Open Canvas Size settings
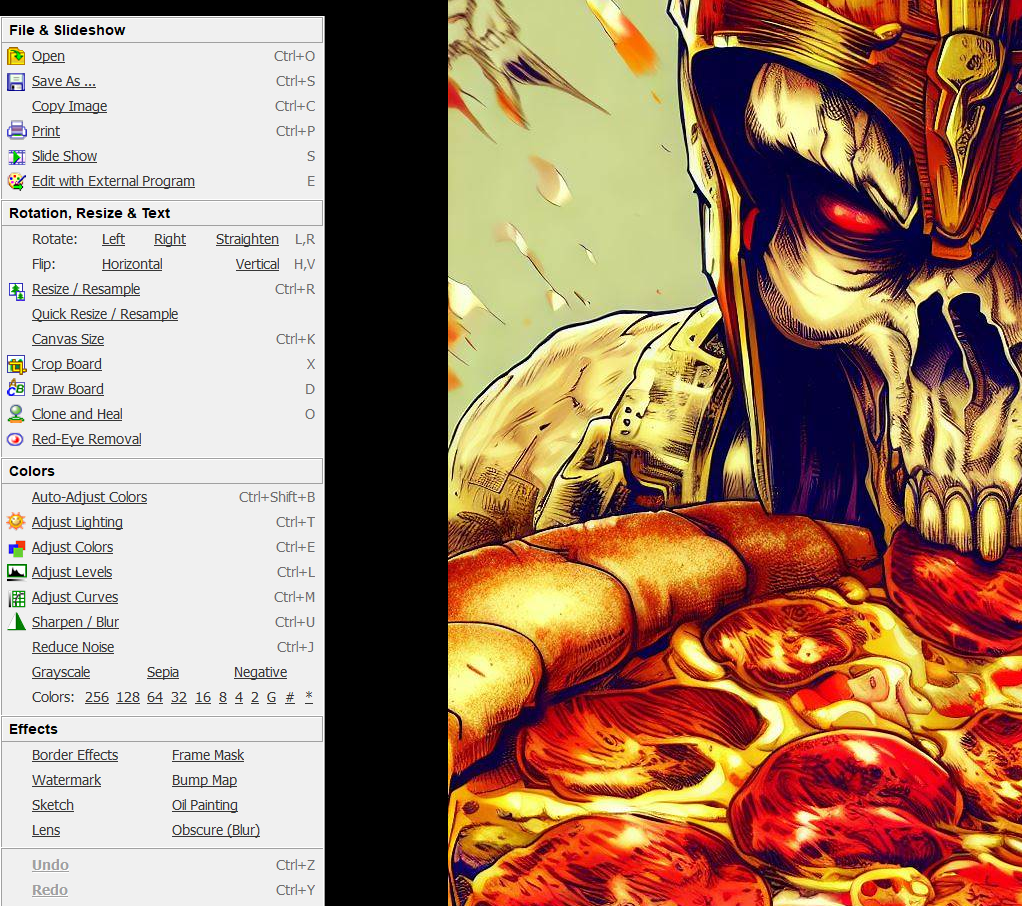Image resolution: width=1022 pixels, height=906 pixels. pos(68,339)
